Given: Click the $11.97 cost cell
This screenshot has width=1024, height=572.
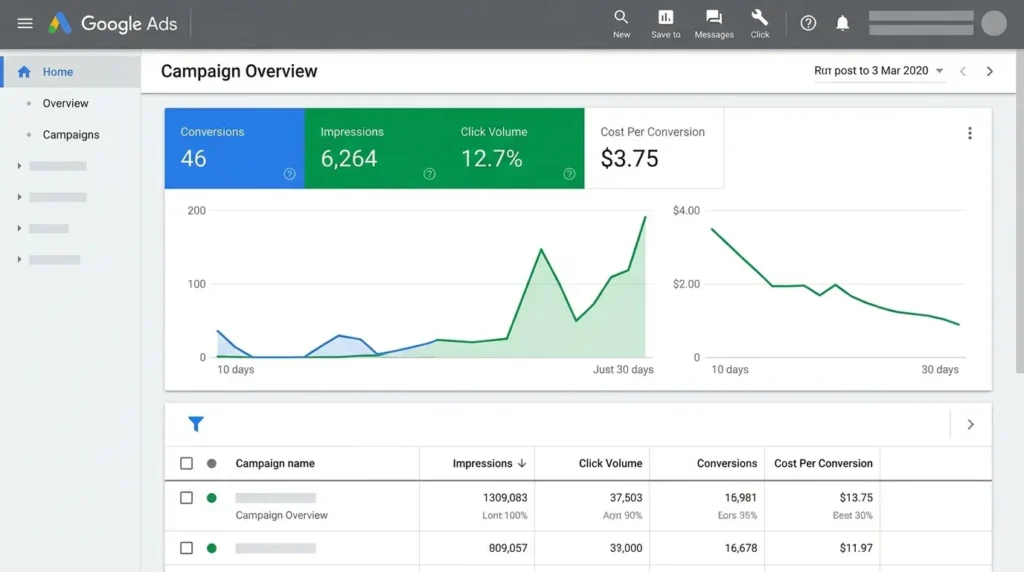Looking at the screenshot, I should click(856, 548).
